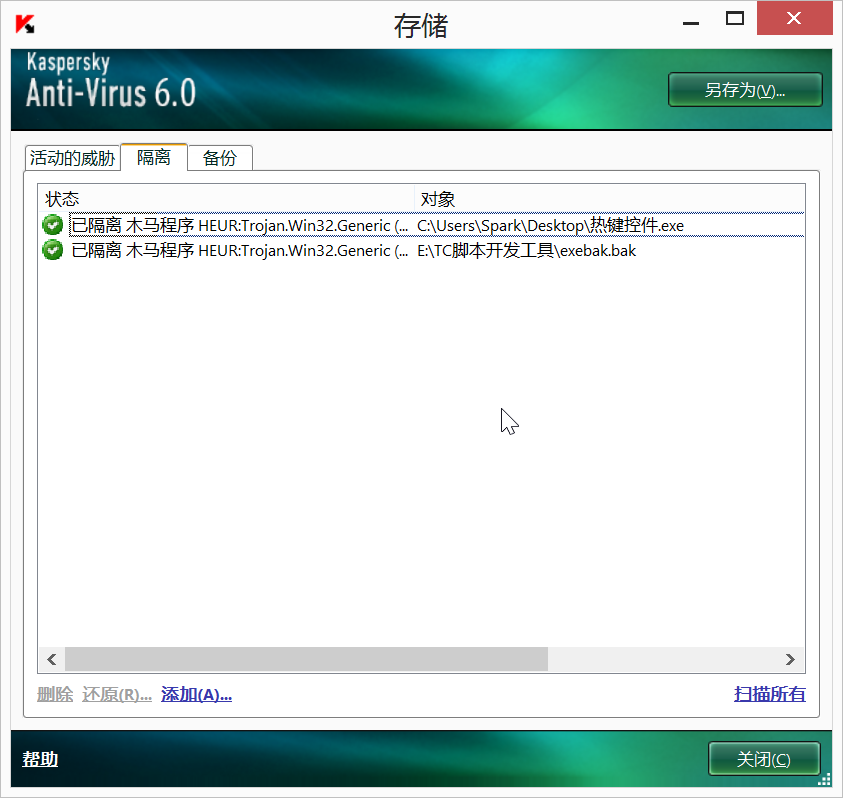Viewport: 843px width, 798px height.
Task: Select path C:\Users\Spark\Desktop\热键控件.exe
Action: (x=551, y=225)
